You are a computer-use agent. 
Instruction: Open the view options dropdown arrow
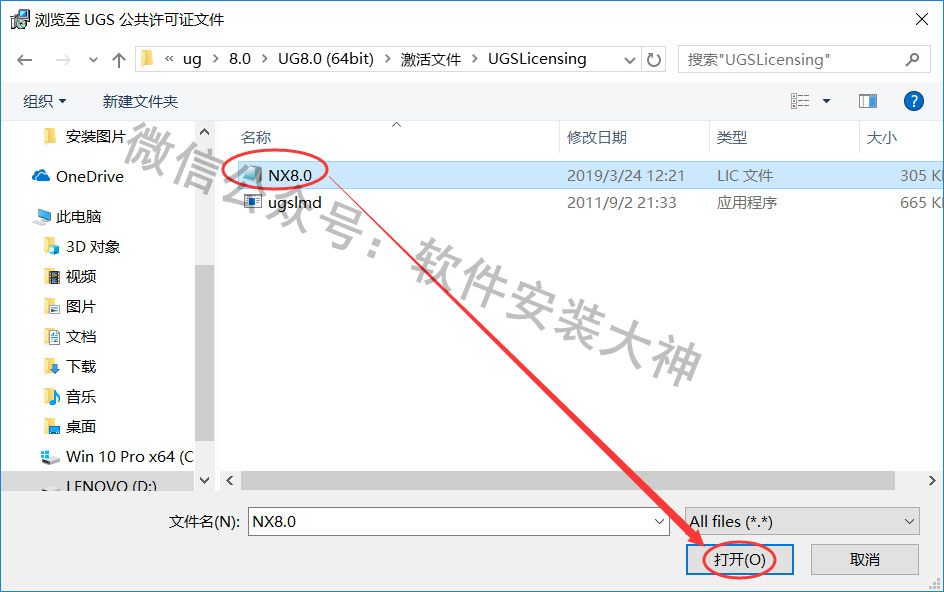(x=827, y=101)
